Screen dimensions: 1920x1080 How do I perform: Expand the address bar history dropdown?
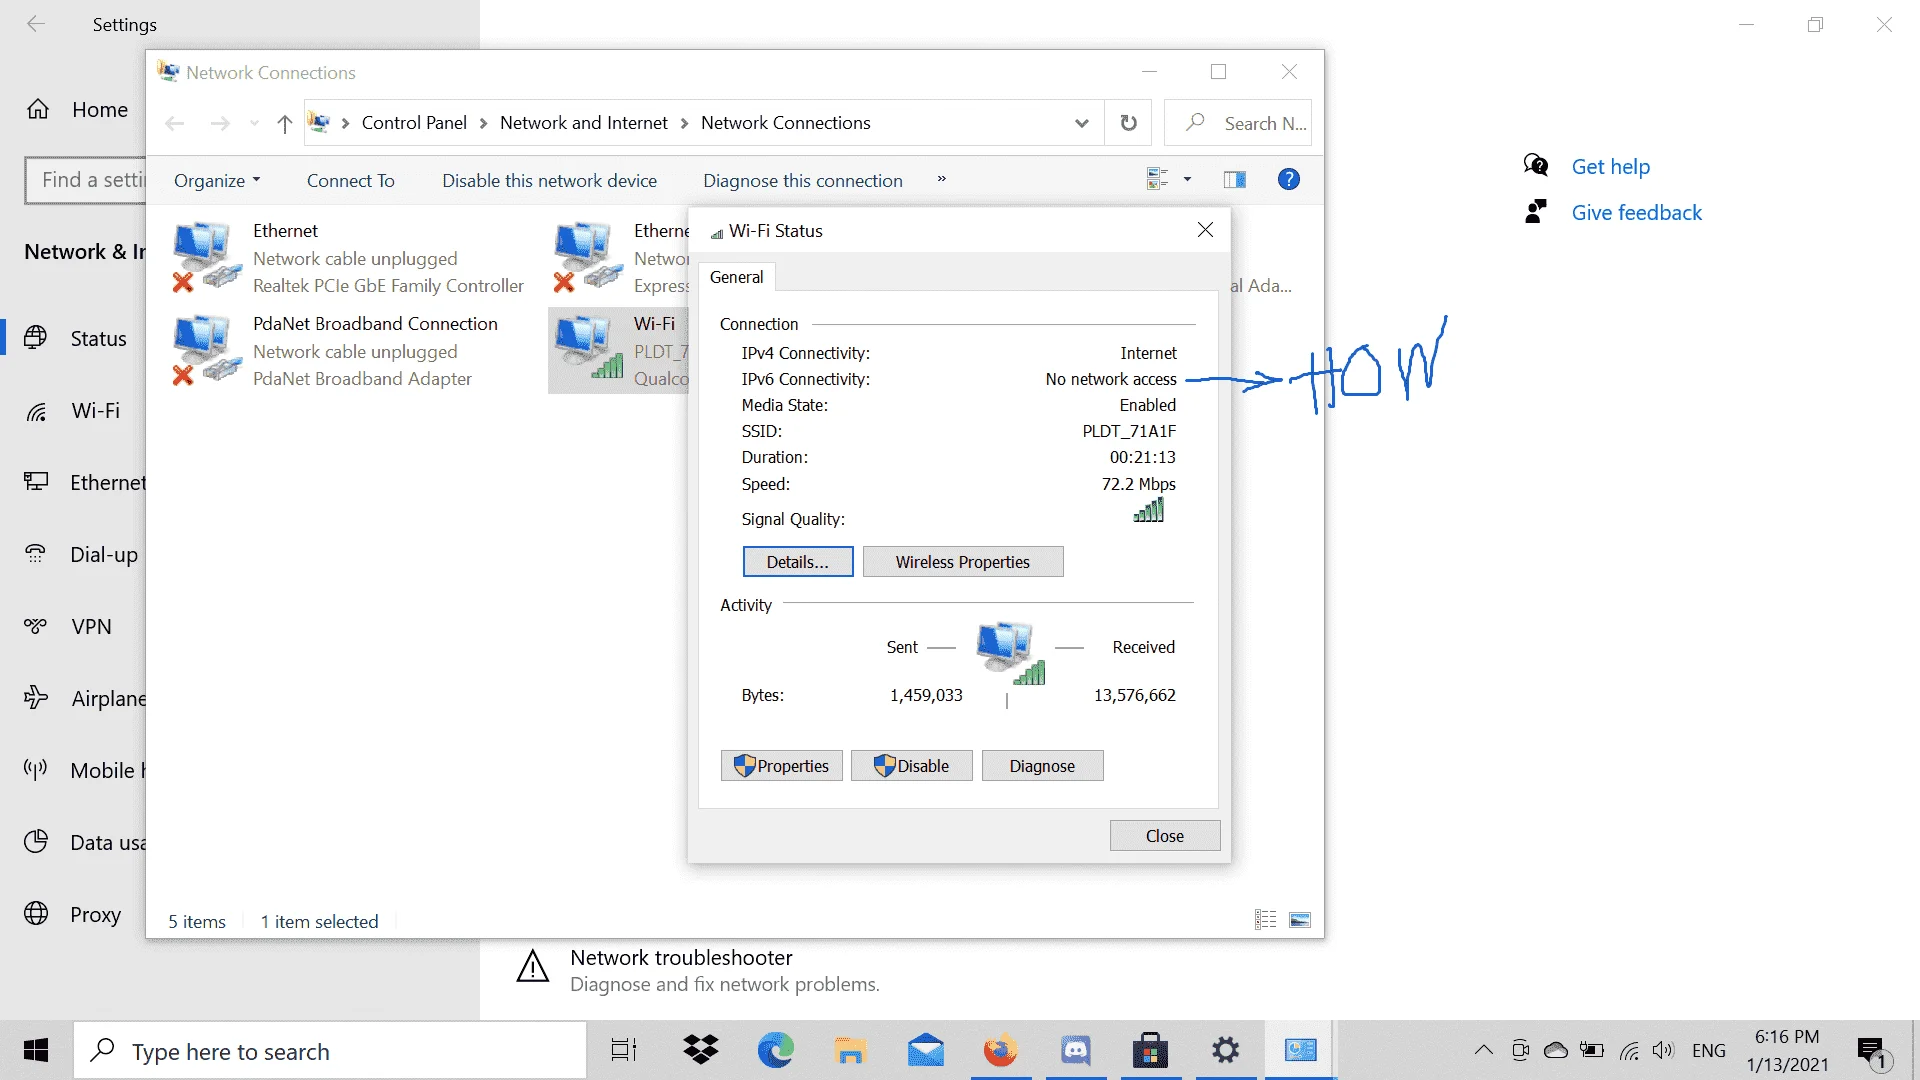tap(1081, 123)
